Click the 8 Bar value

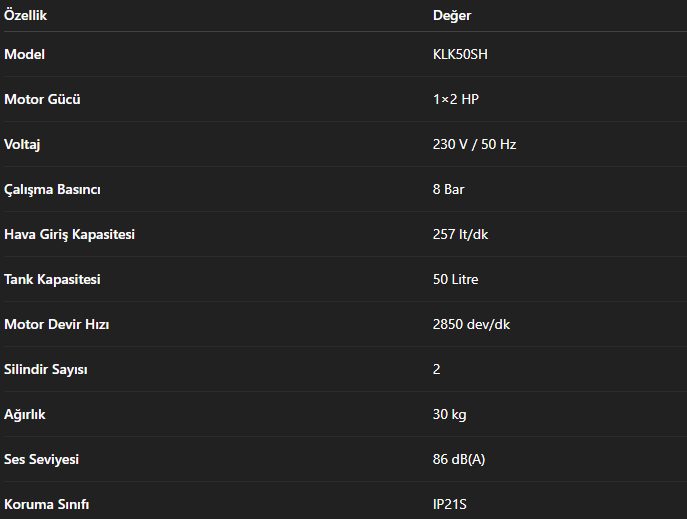click(x=448, y=189)
